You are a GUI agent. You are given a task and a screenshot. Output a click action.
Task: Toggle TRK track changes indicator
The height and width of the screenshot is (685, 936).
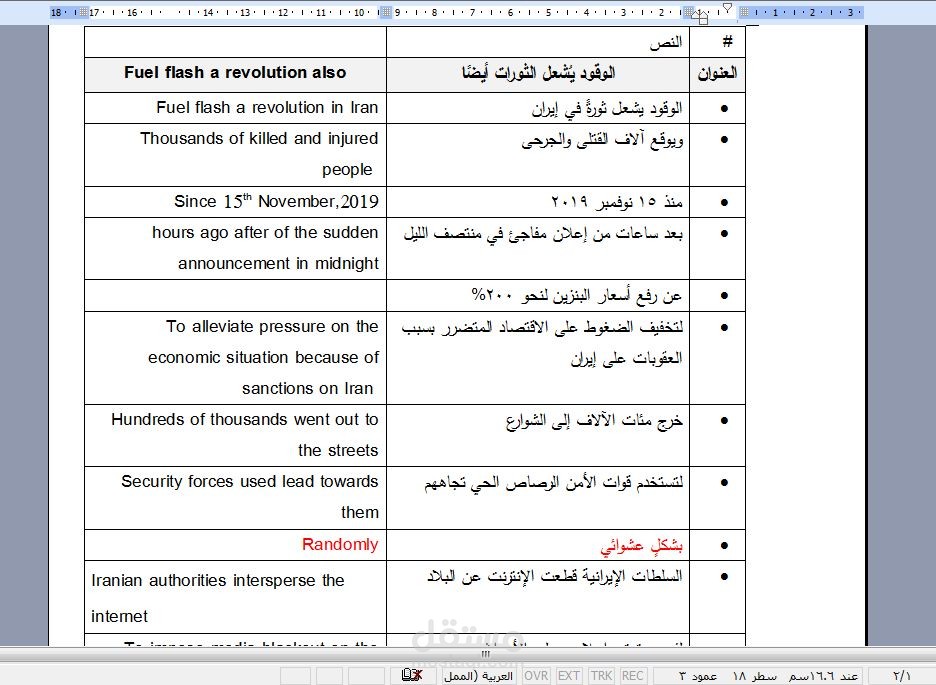601,675
